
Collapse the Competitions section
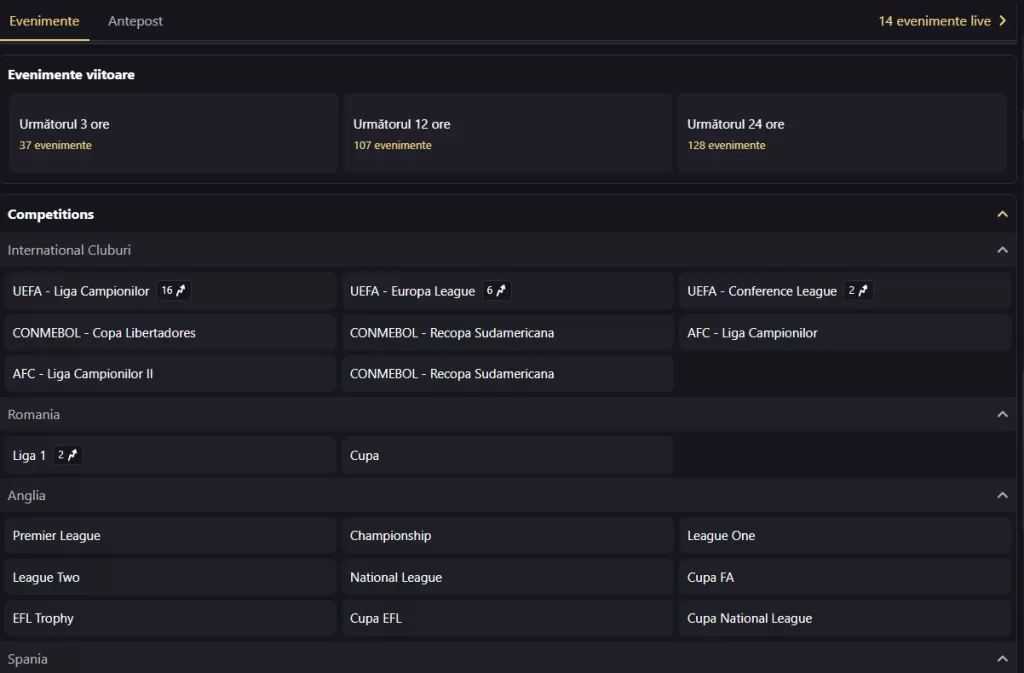(x=1002, y=214)
